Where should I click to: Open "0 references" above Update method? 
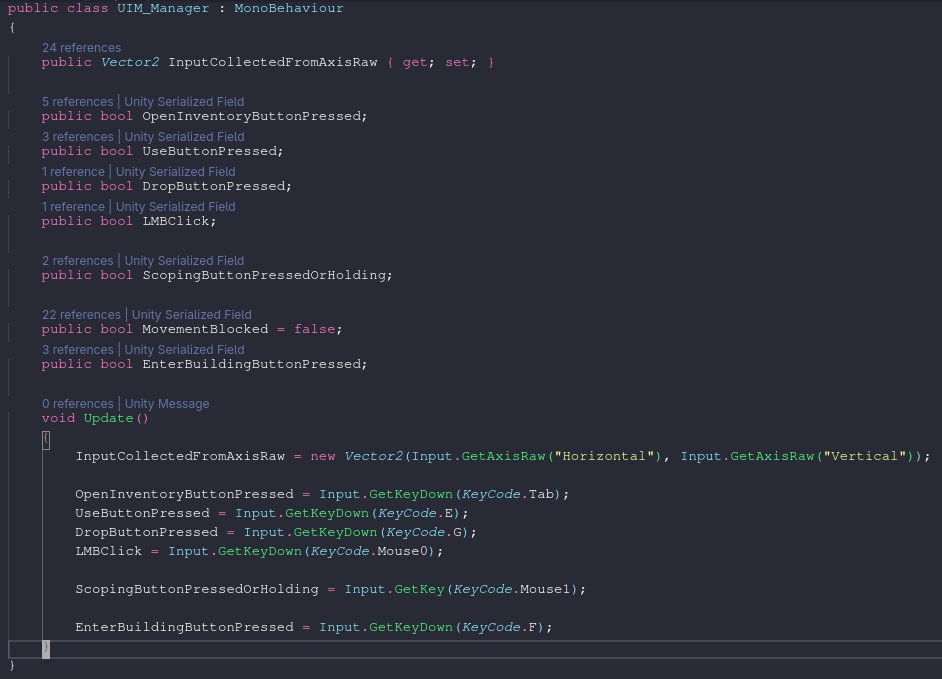[77, 403]
